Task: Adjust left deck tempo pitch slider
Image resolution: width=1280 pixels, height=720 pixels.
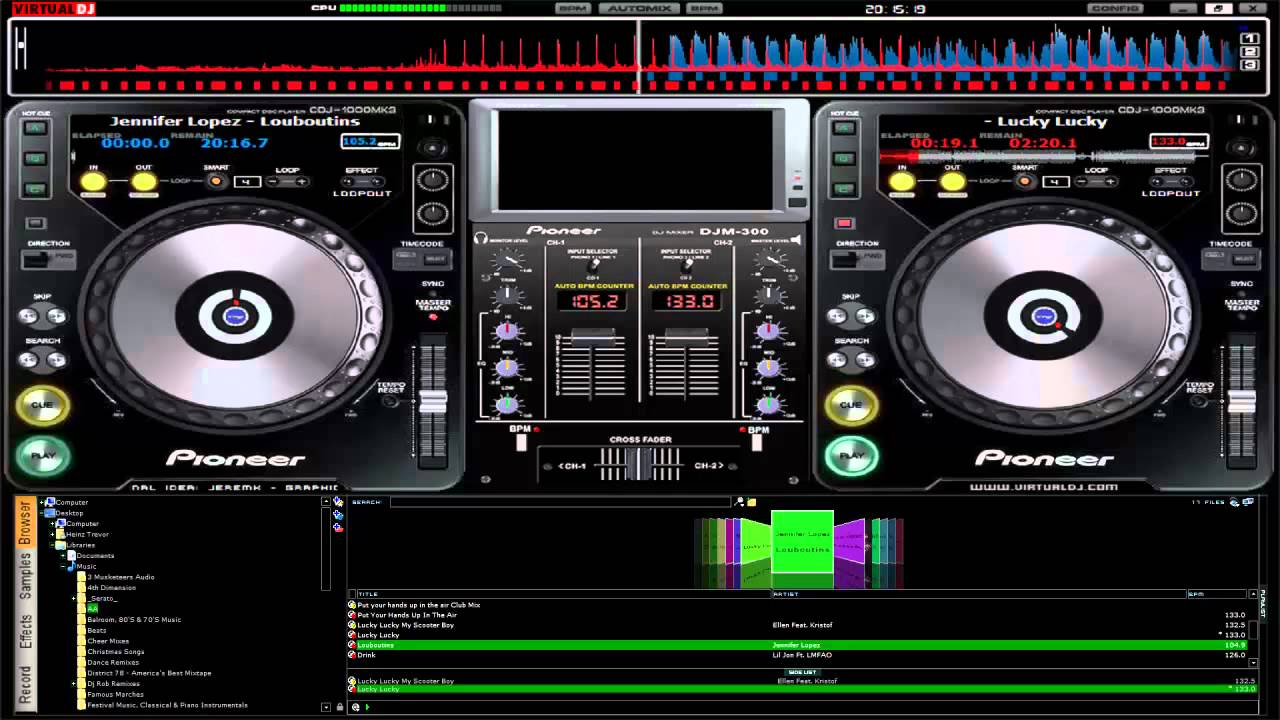Action: (x=433, y=402)
